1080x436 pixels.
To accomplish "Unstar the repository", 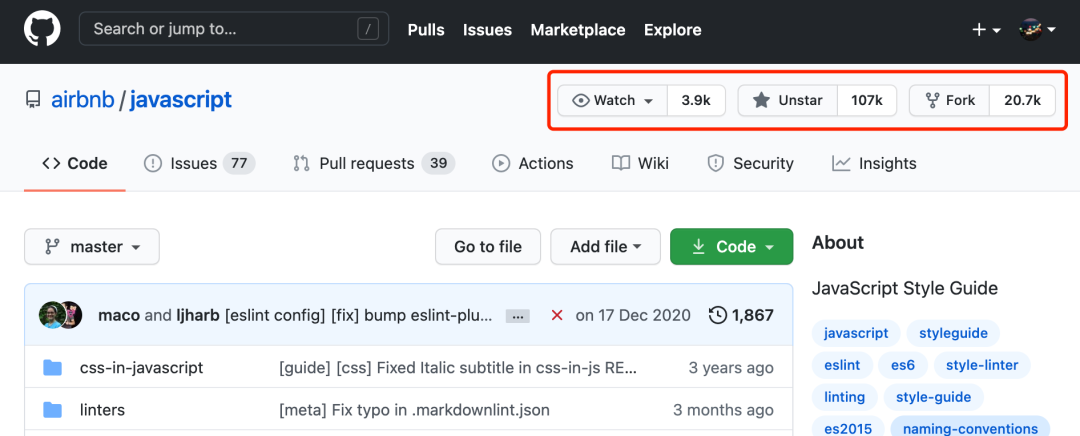I will click(787, 100).
